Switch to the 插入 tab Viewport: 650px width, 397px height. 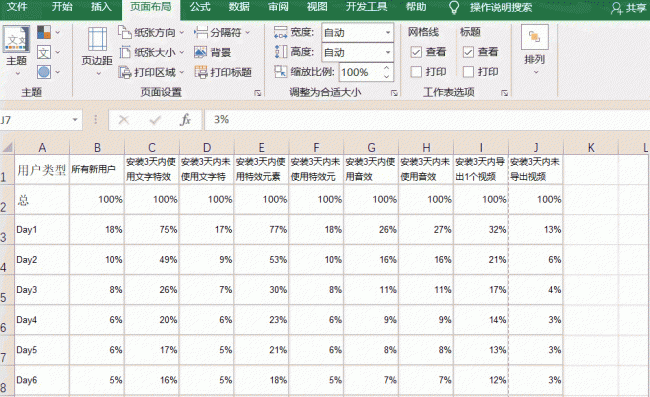[x=101, y=7]
